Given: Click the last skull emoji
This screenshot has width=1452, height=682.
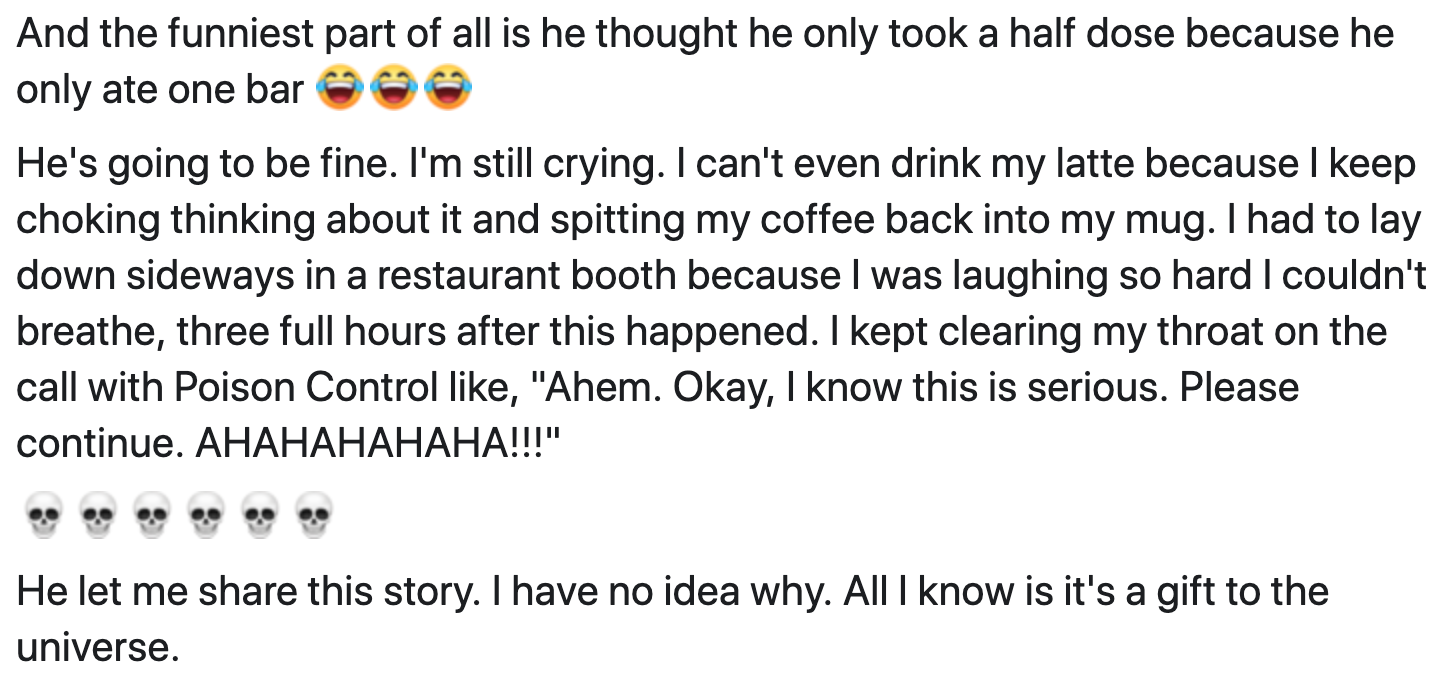Looking at the screenshot, I should [x=315, y=518].
